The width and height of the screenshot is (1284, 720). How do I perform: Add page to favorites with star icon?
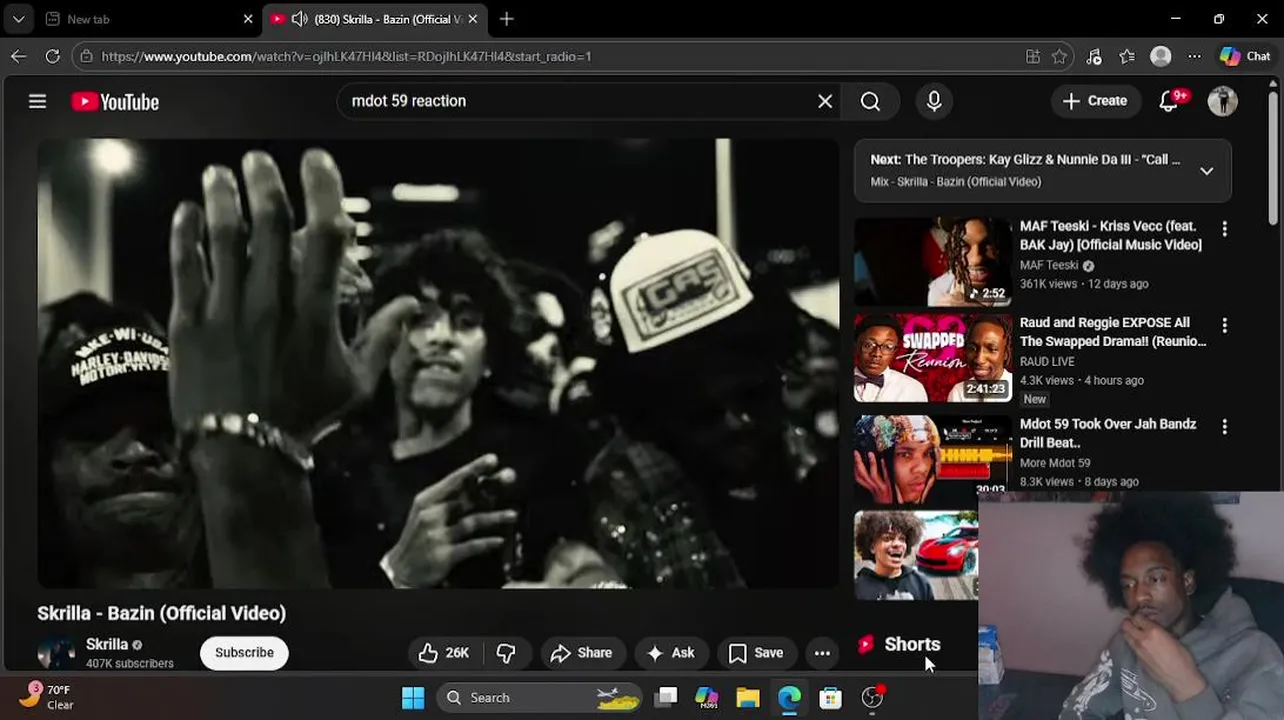[1060, 56]
